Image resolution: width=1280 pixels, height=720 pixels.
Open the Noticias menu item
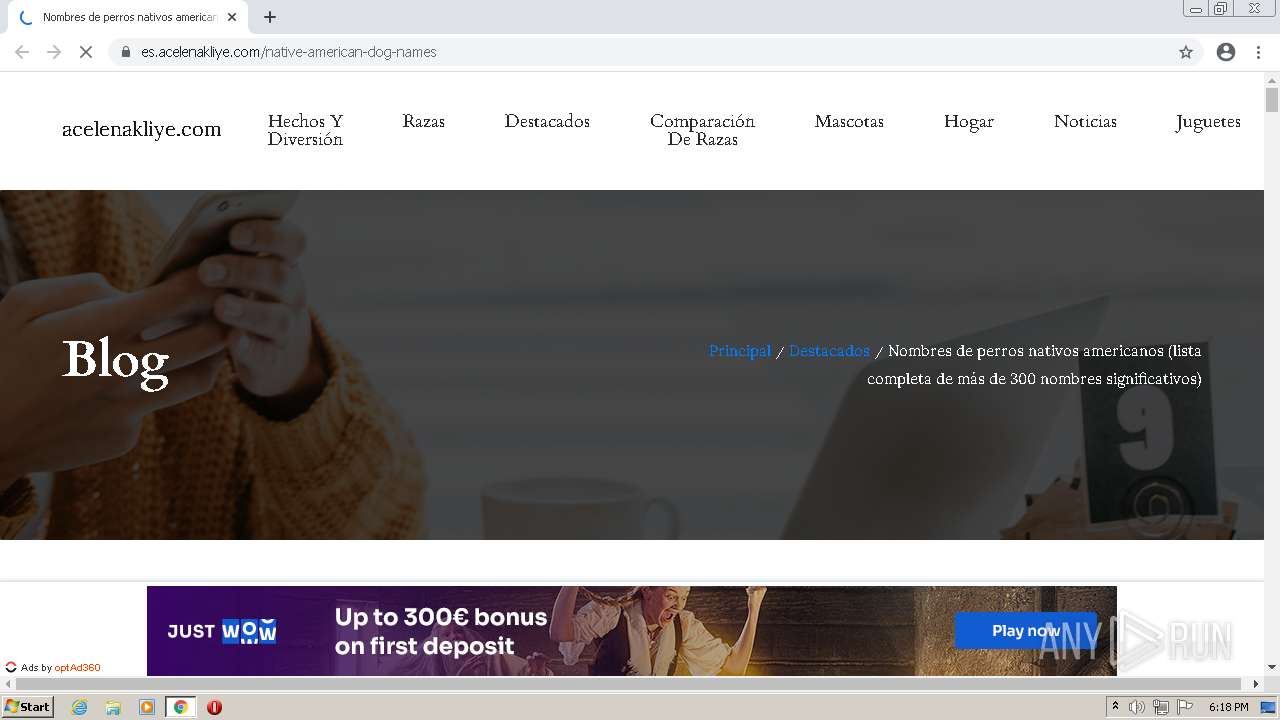1085,121
